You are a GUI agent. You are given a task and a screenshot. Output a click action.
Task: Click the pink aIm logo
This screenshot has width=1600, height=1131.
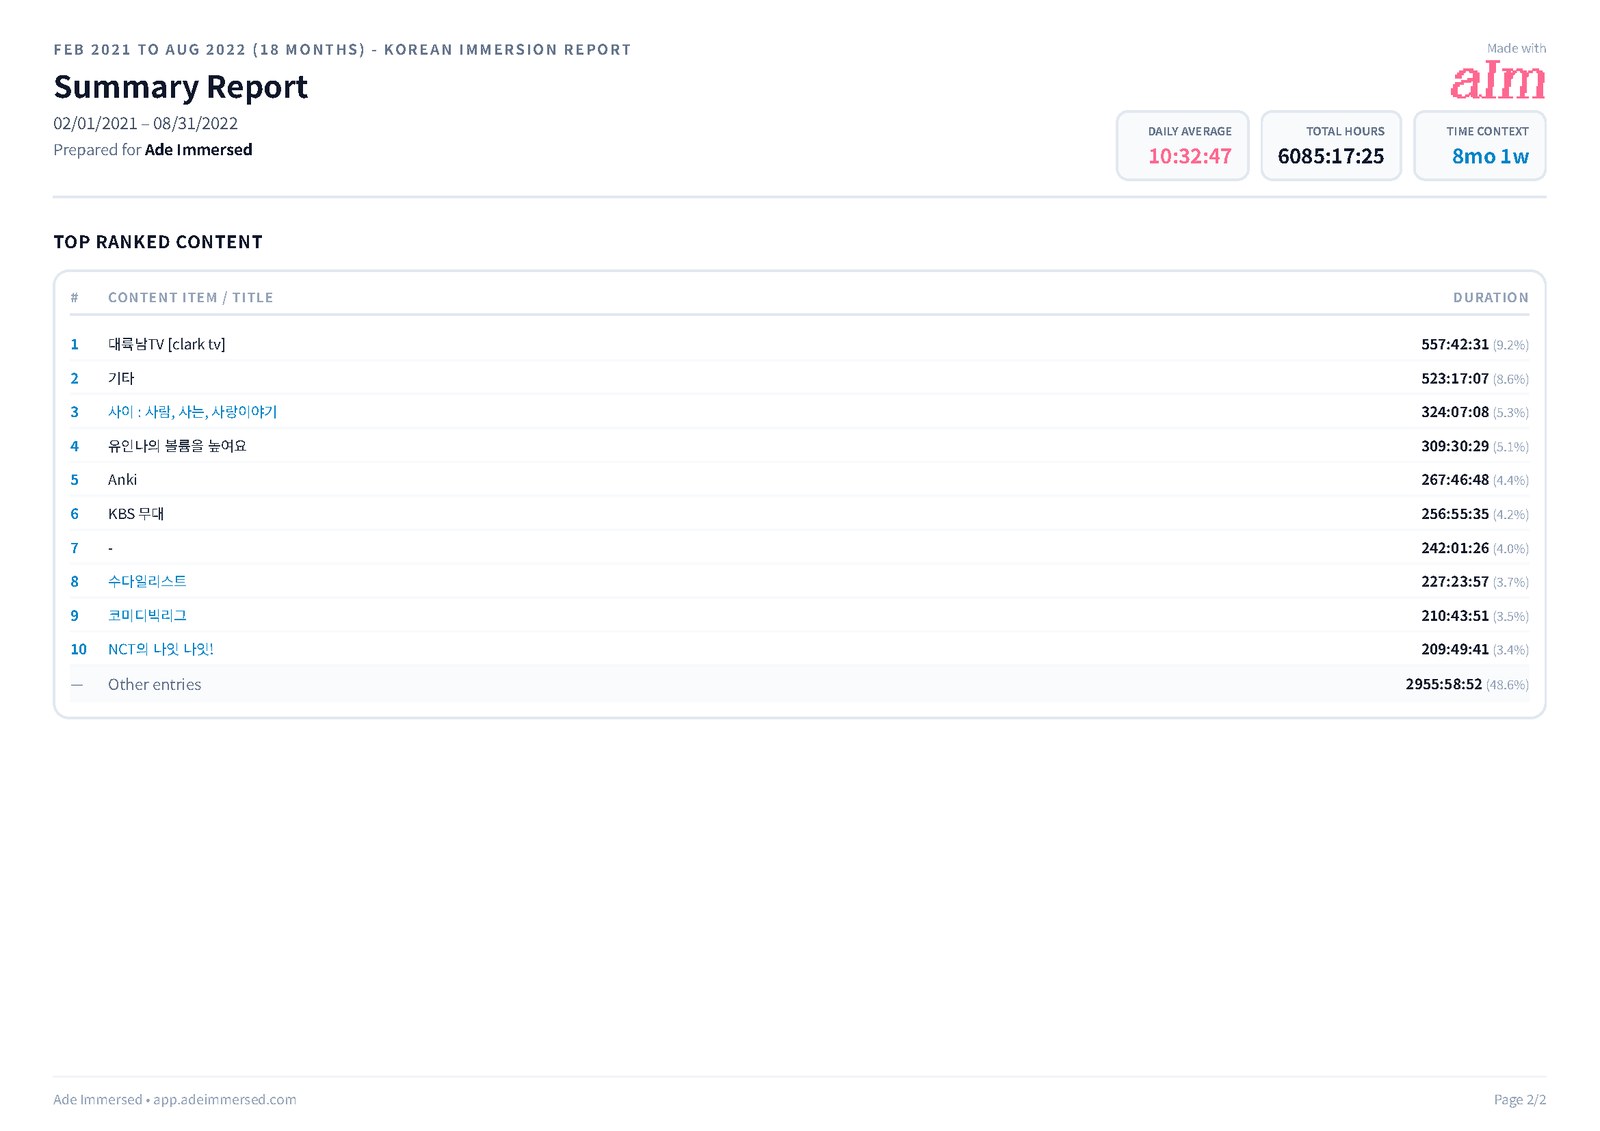pyautogui.click(x=1497, y=80)
